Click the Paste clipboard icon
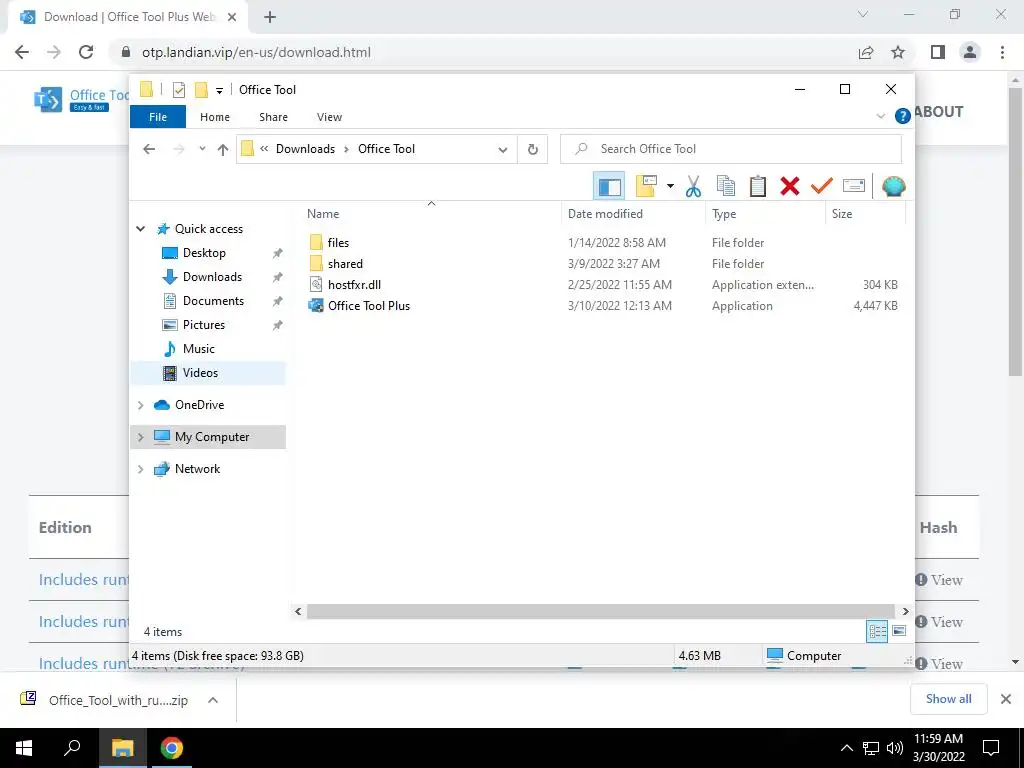1024x768 pixels. (758, 186)
